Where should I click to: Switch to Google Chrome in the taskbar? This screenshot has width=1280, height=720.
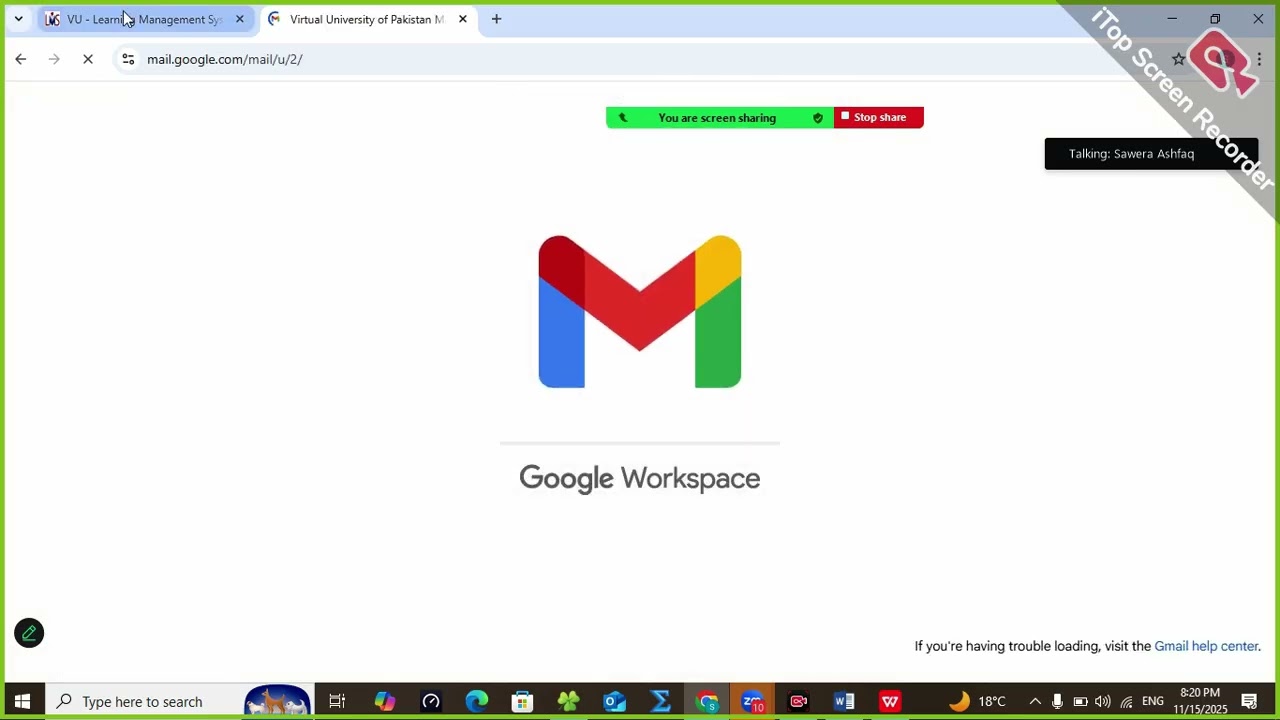[707, 701]
